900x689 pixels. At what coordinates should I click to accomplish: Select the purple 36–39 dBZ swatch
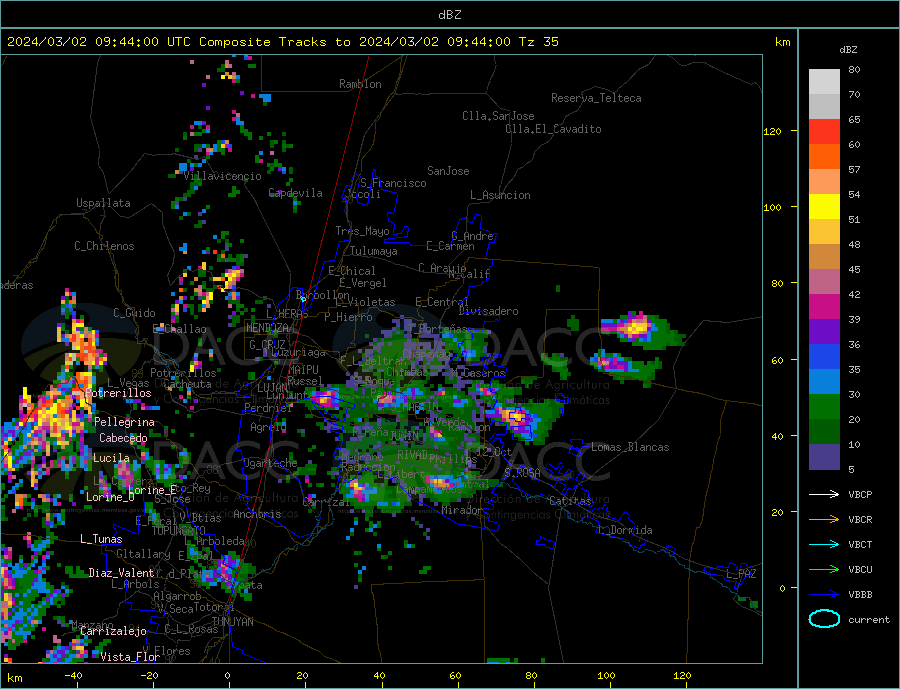tap(825, 332)
